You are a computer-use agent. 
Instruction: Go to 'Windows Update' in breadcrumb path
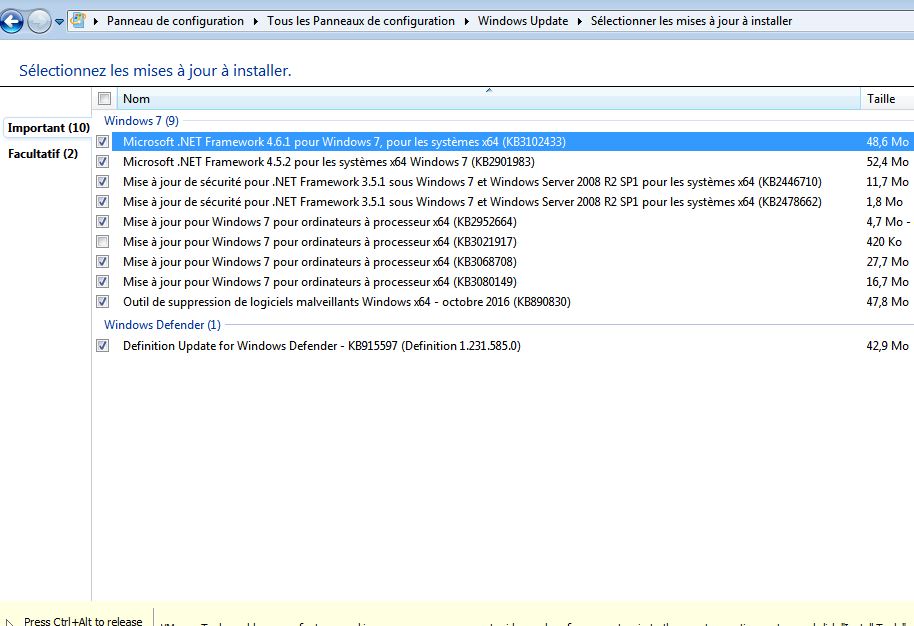pyautogui.click(x=522, y=21)
